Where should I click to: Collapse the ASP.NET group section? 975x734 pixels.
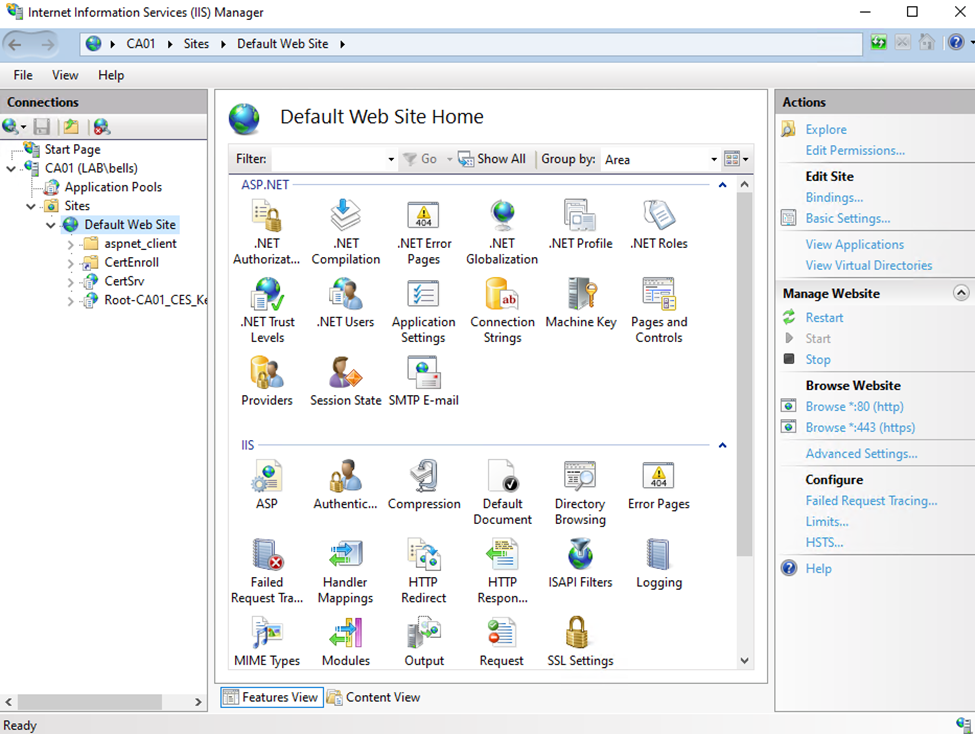click(x=722, y=185)
